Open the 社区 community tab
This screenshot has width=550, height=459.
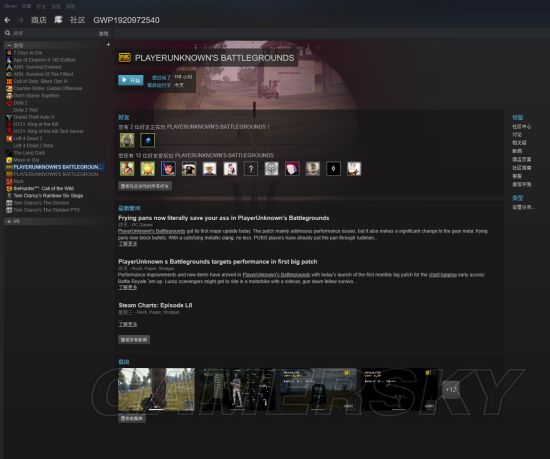pos(78,20)
